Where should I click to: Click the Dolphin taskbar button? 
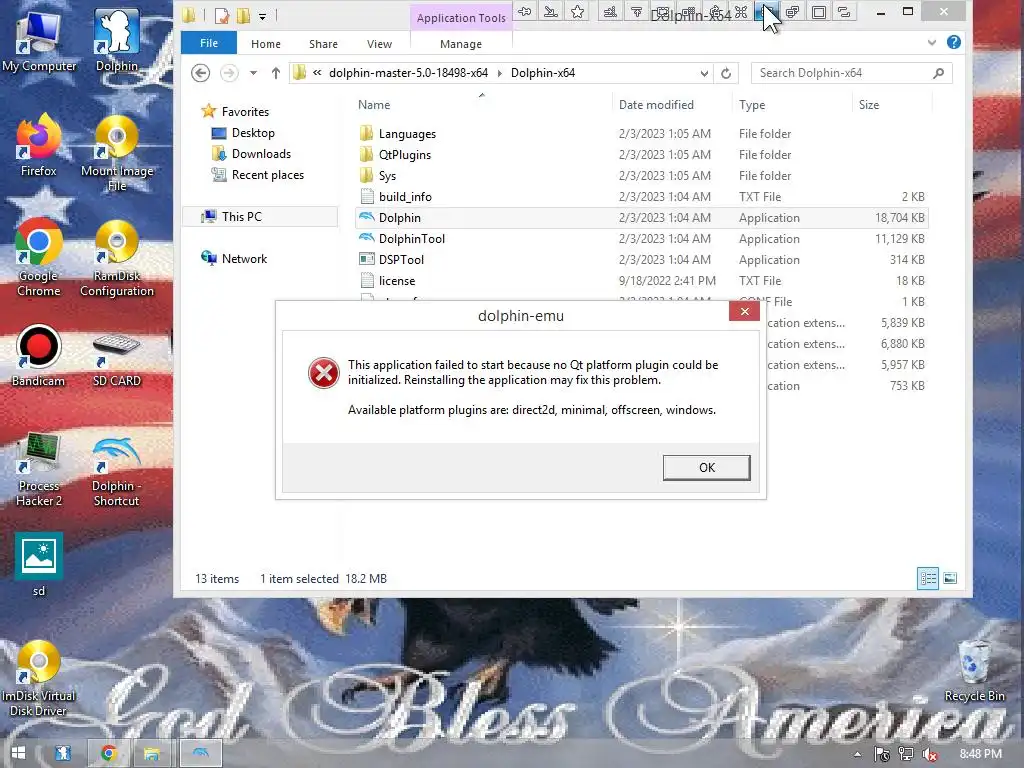(201, 753)
